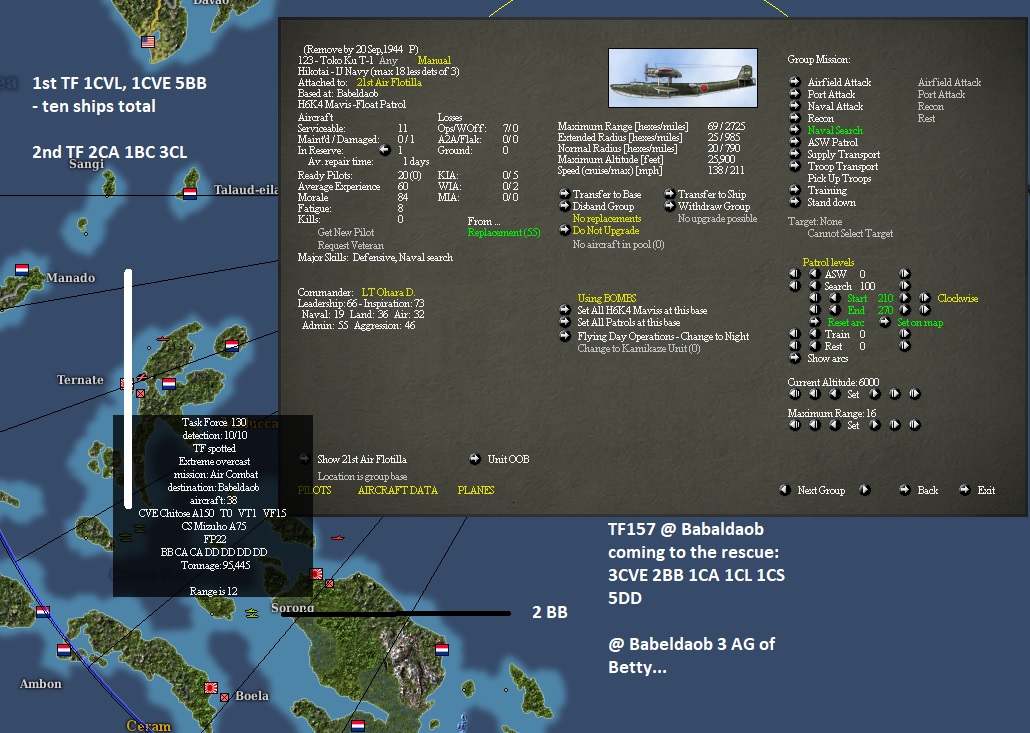
Task: Click Set under Maximum Range
Action: tap(853, 425)
